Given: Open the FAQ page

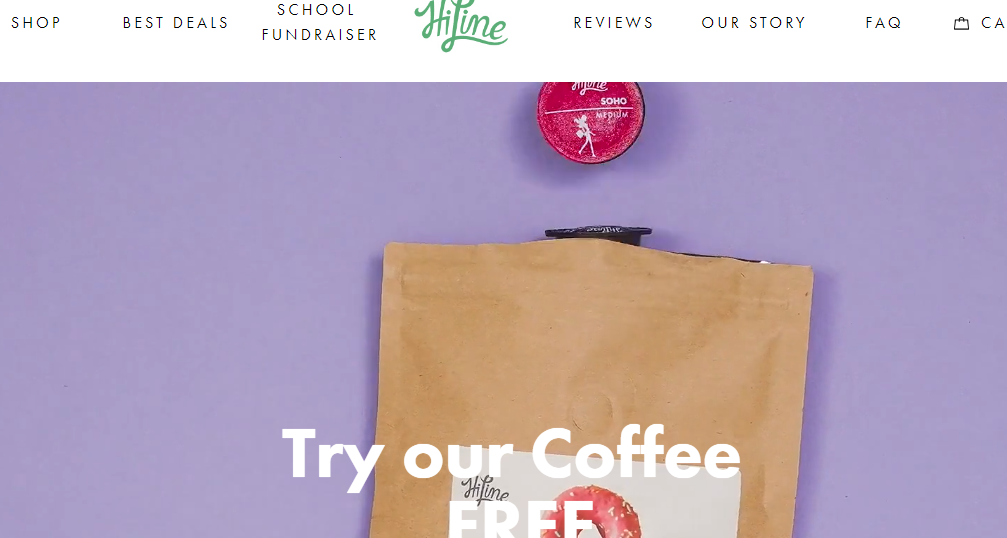Looking at the screenshot, I should tap(884, 23).
